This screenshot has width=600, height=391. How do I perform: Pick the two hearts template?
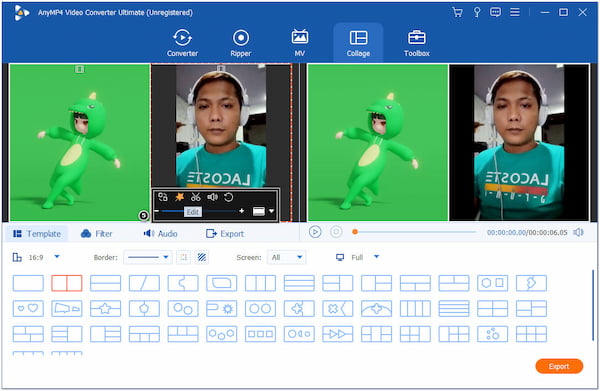[28, 309]
